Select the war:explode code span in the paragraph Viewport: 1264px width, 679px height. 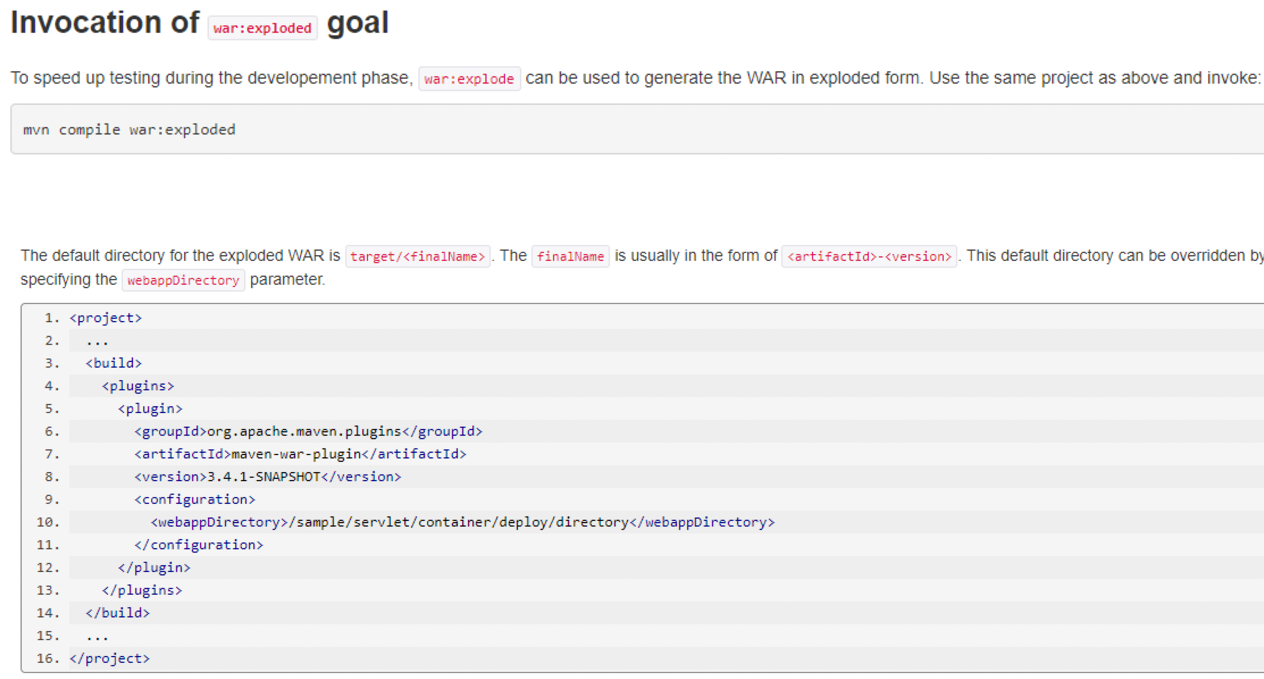click(469, 77)
